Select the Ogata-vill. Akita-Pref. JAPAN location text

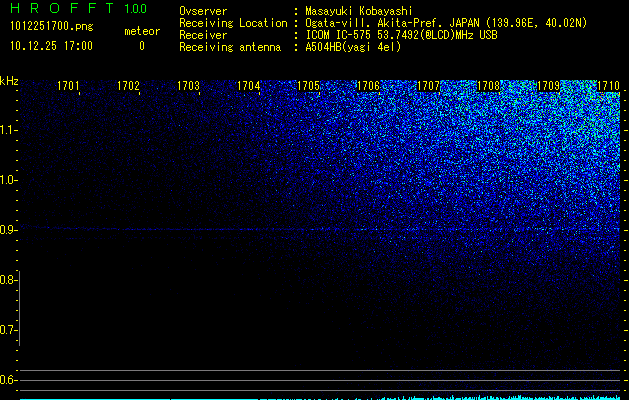point(446,23)
